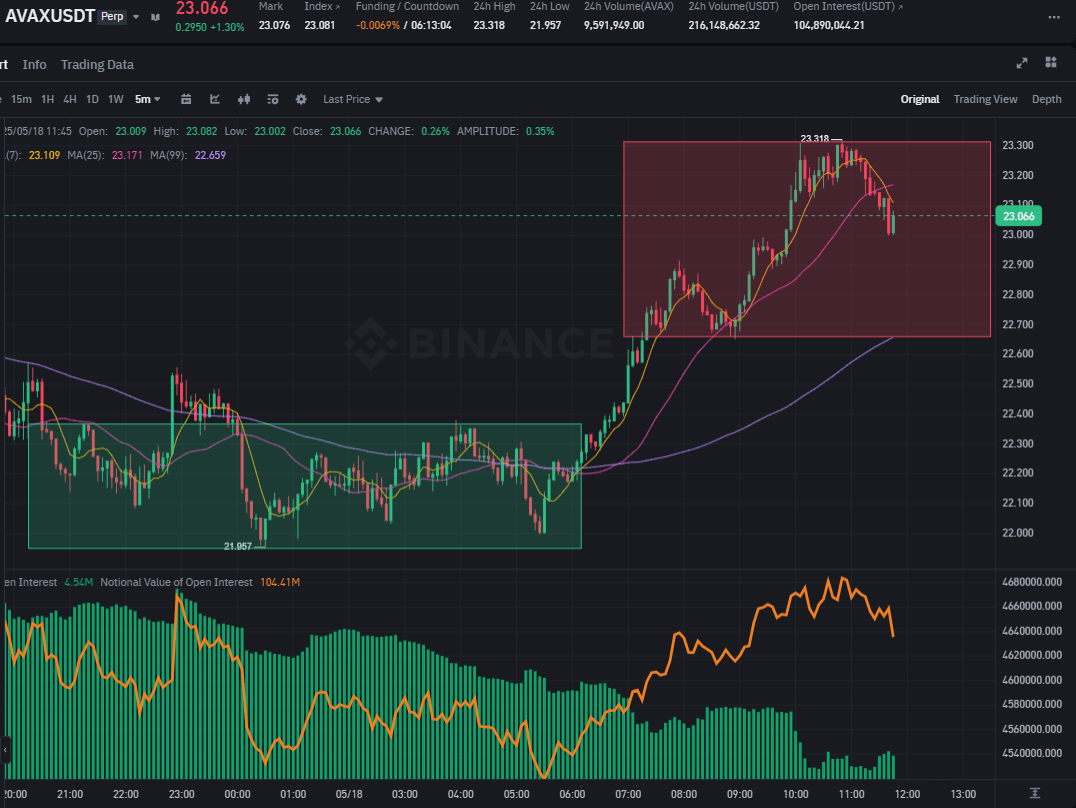Image resolution: width=1076 pixels, height=808 pixels.
Task: Open the calendar date picker icon
Action: 186,100
